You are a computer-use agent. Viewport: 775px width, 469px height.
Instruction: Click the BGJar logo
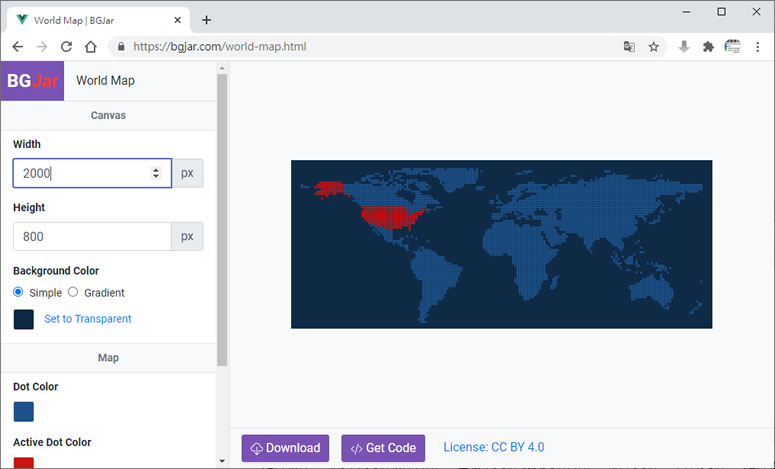32,81
